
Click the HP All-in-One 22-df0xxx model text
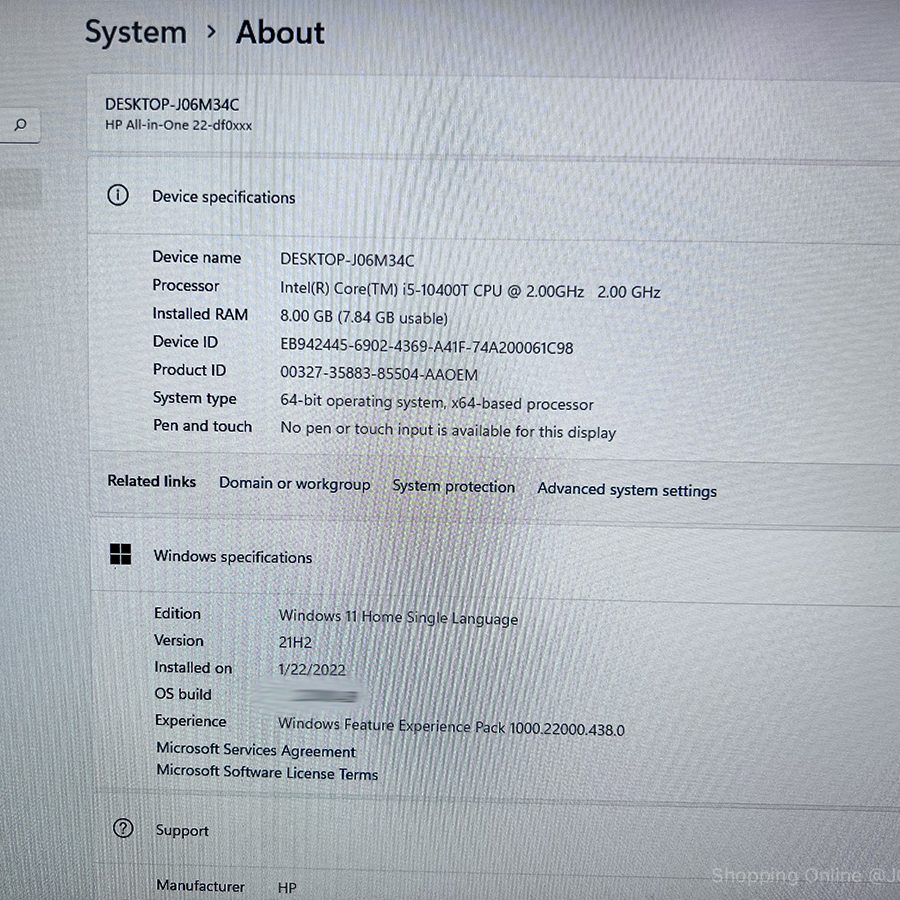click(179, 125)
